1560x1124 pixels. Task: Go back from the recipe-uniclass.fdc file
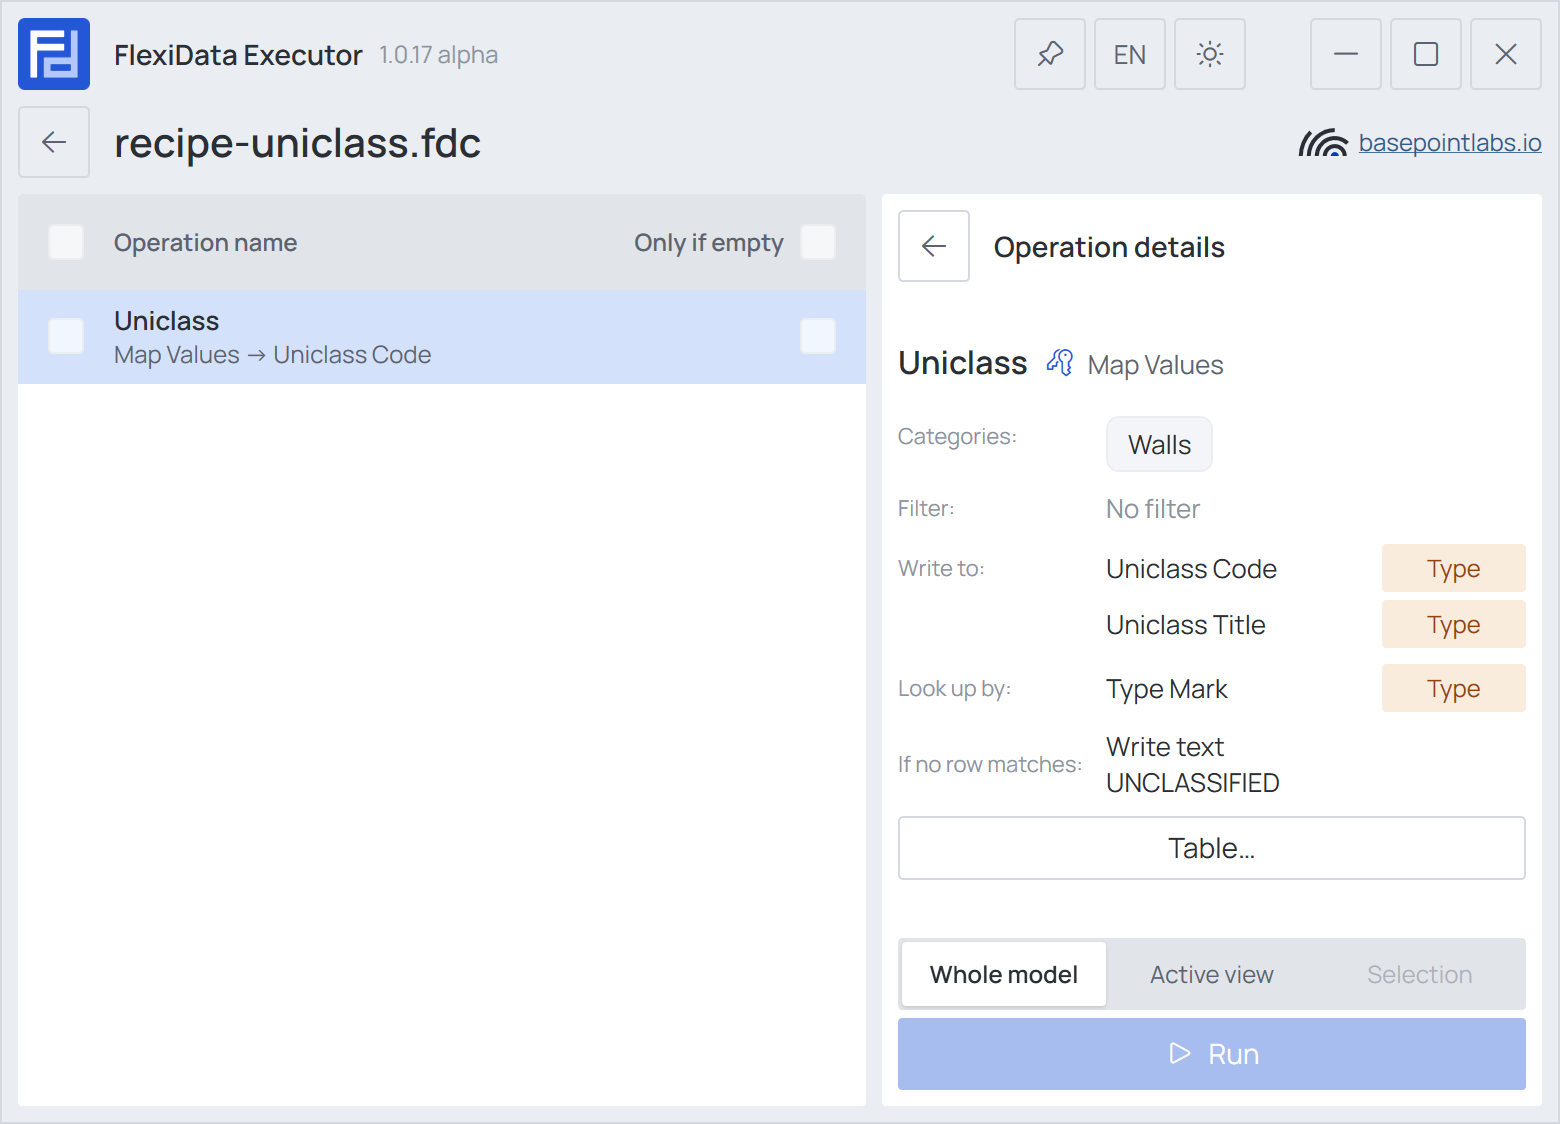pyautogui.click(x=54, y=142)
